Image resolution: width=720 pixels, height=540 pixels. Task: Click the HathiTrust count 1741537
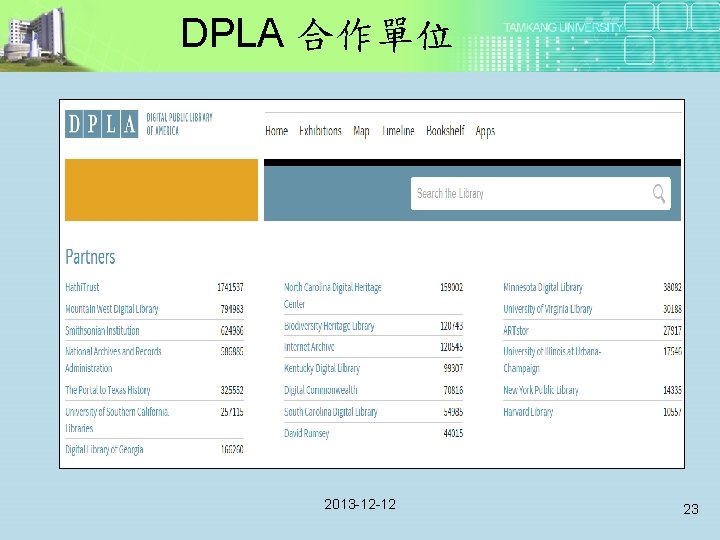click(230, 287)
